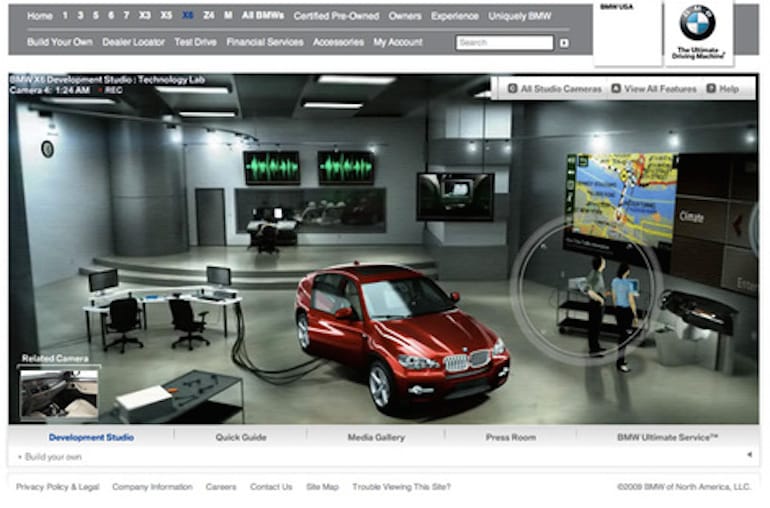Switch to Development Studio tab
Screen dimensions: 770x508
click(x=91, y=437)
